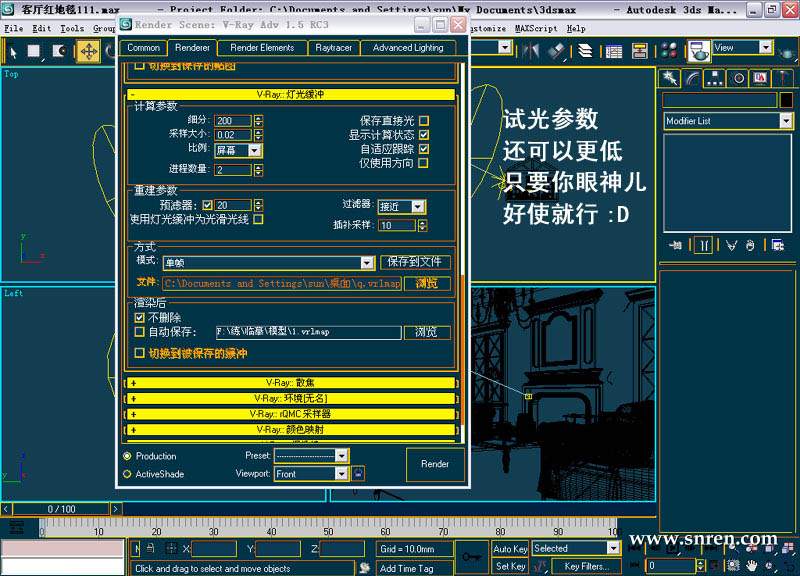Open the 过滤器 接近 dropdown
800x576 pixels.
[402, 207]
